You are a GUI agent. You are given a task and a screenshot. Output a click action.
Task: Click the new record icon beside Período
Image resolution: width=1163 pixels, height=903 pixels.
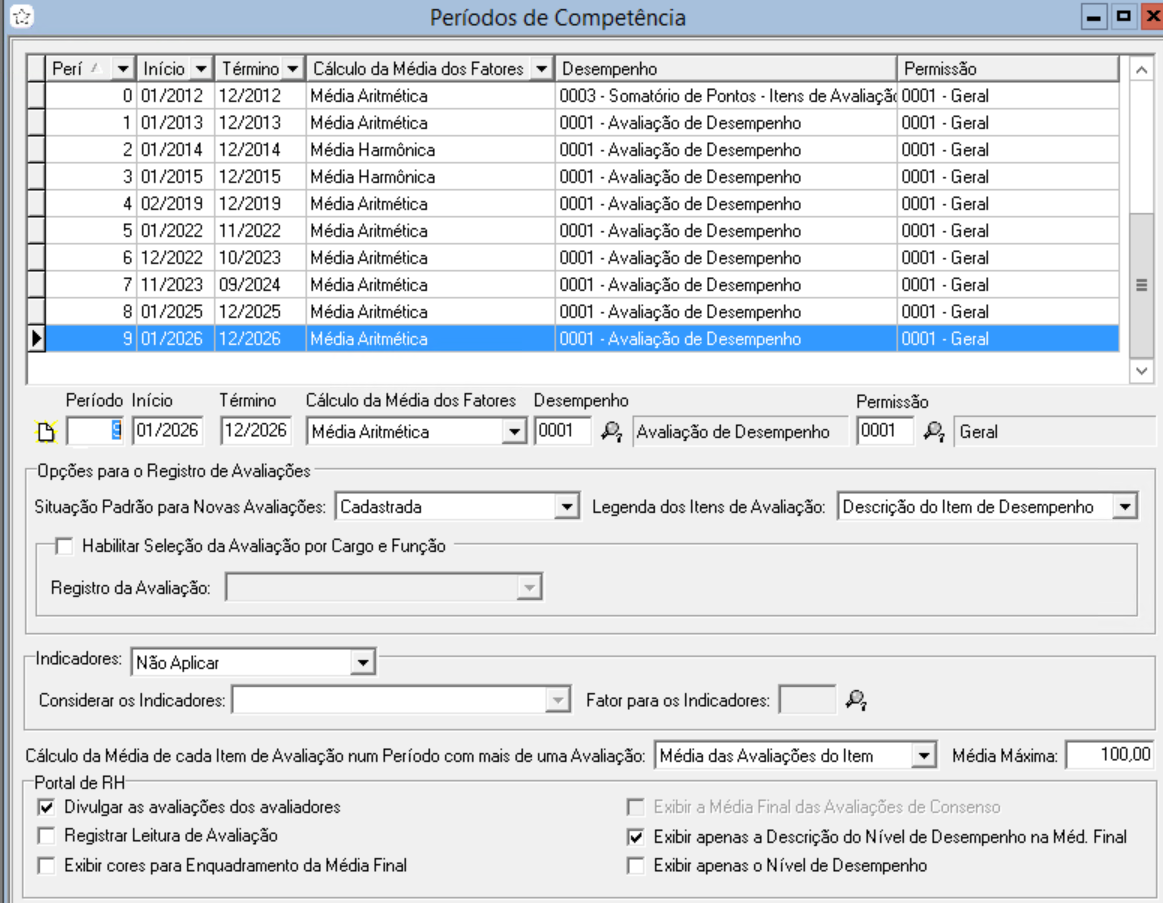pos(45,433)
